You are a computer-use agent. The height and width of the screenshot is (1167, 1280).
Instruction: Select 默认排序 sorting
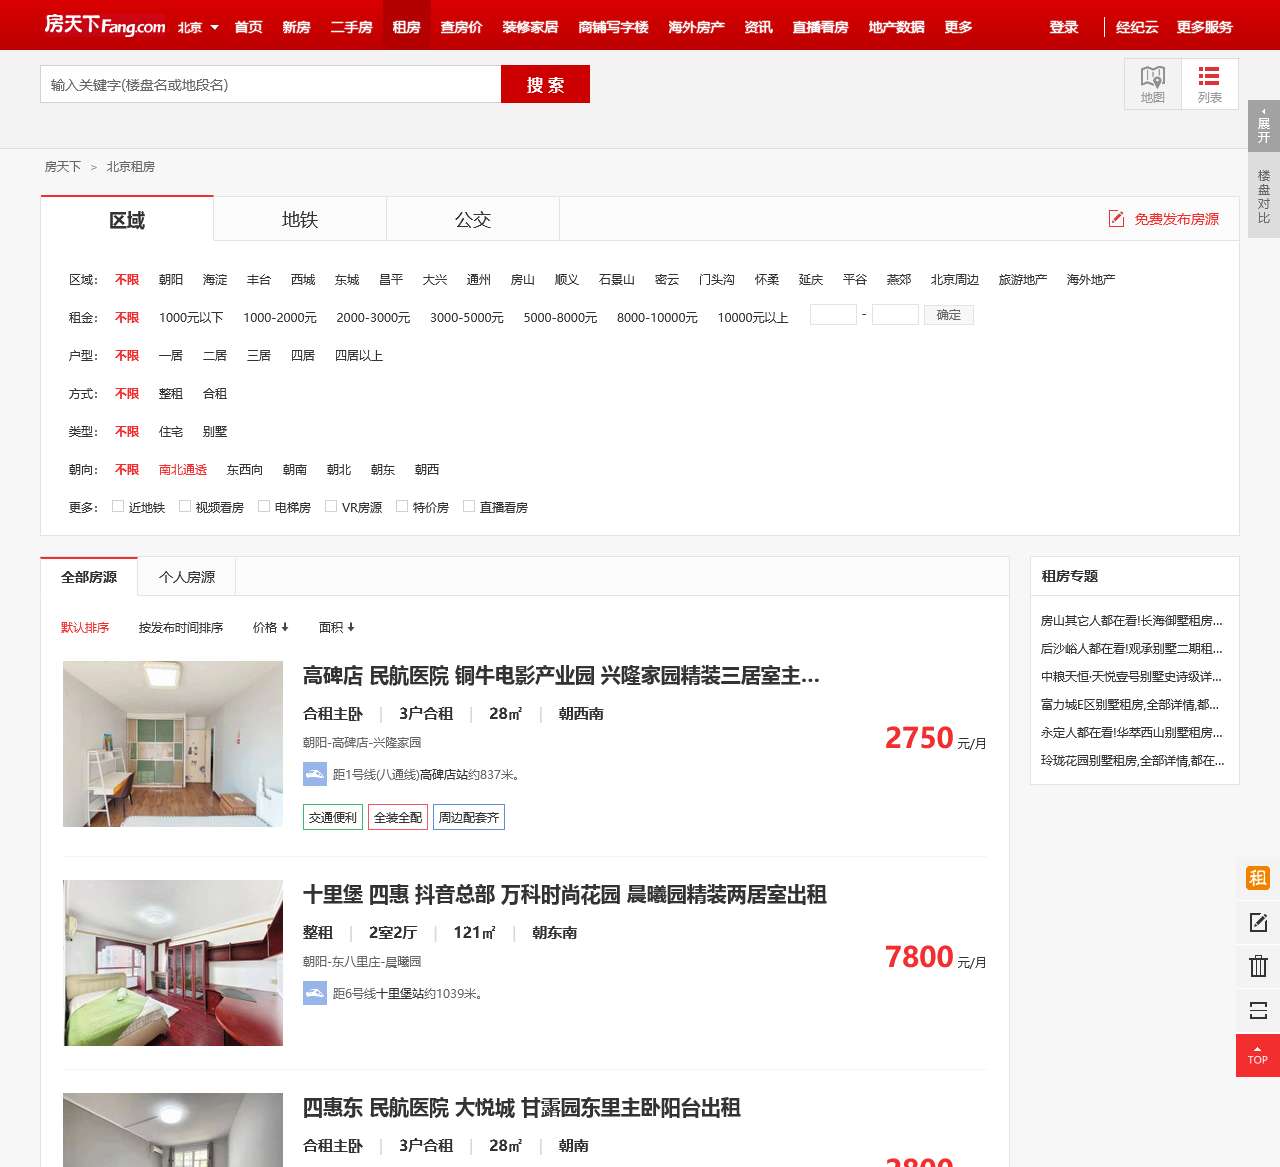click(x=85, y=627)
